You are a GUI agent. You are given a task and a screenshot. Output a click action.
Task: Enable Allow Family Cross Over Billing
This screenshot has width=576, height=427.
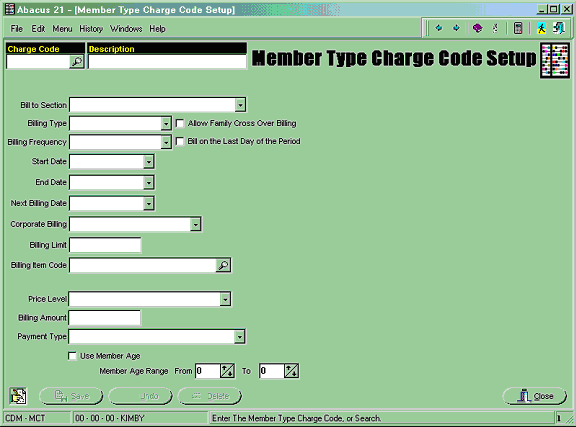pyautogui.click(x=180, y=123)
